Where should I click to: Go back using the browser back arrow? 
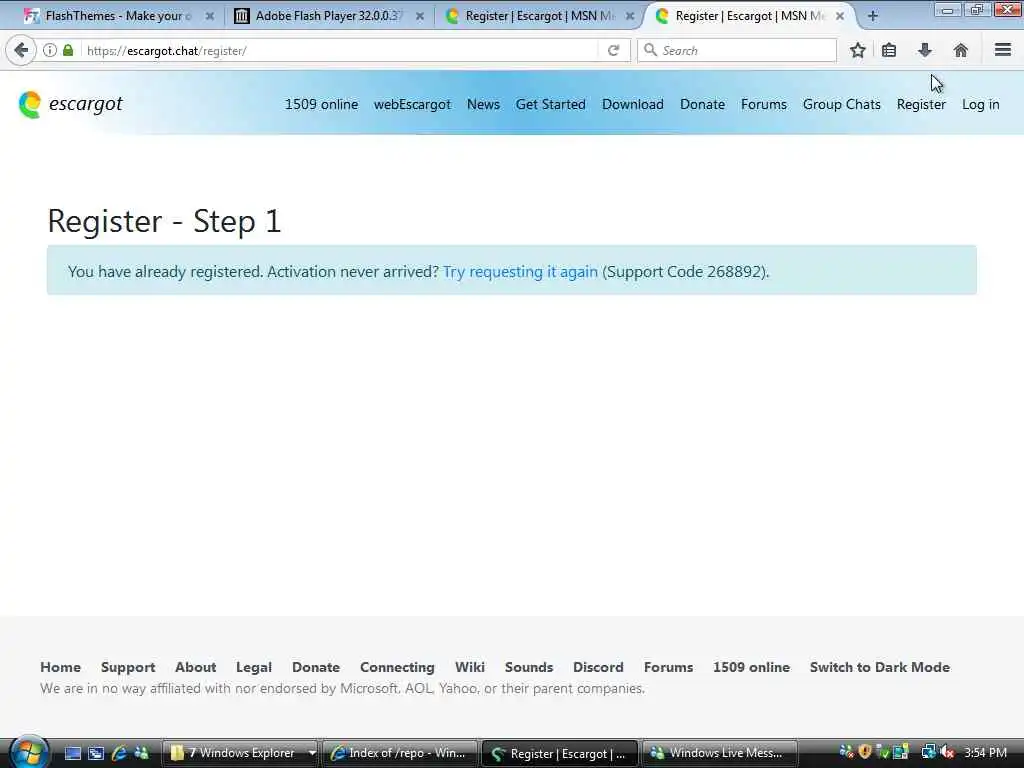point(21,50)
